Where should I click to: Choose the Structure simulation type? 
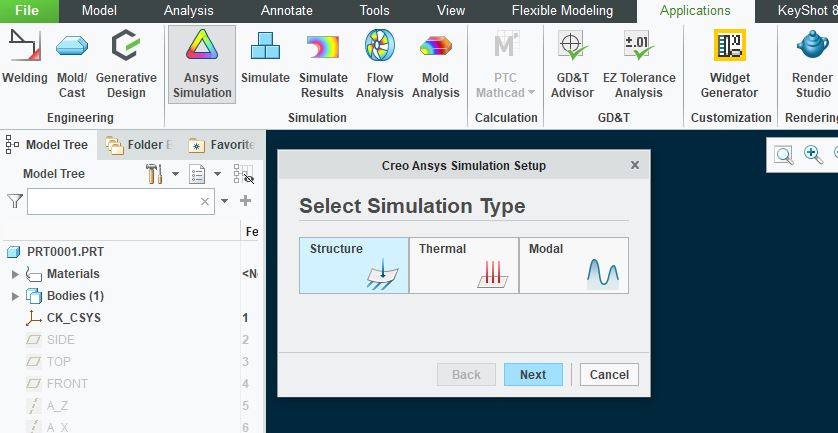tap(354, 266)
